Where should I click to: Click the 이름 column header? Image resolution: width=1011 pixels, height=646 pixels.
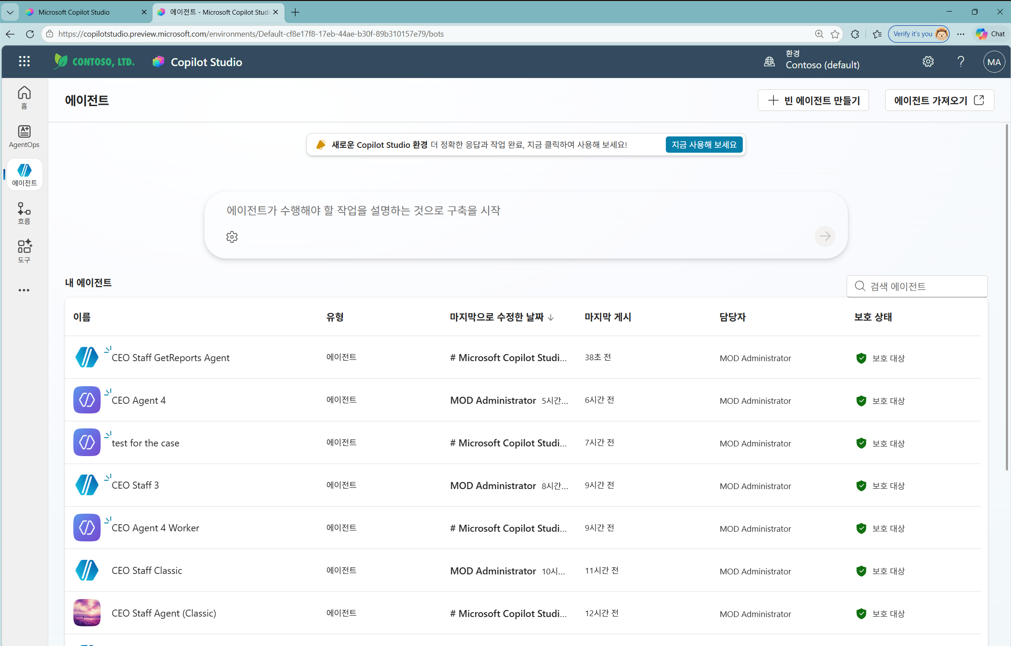point(82,317)
